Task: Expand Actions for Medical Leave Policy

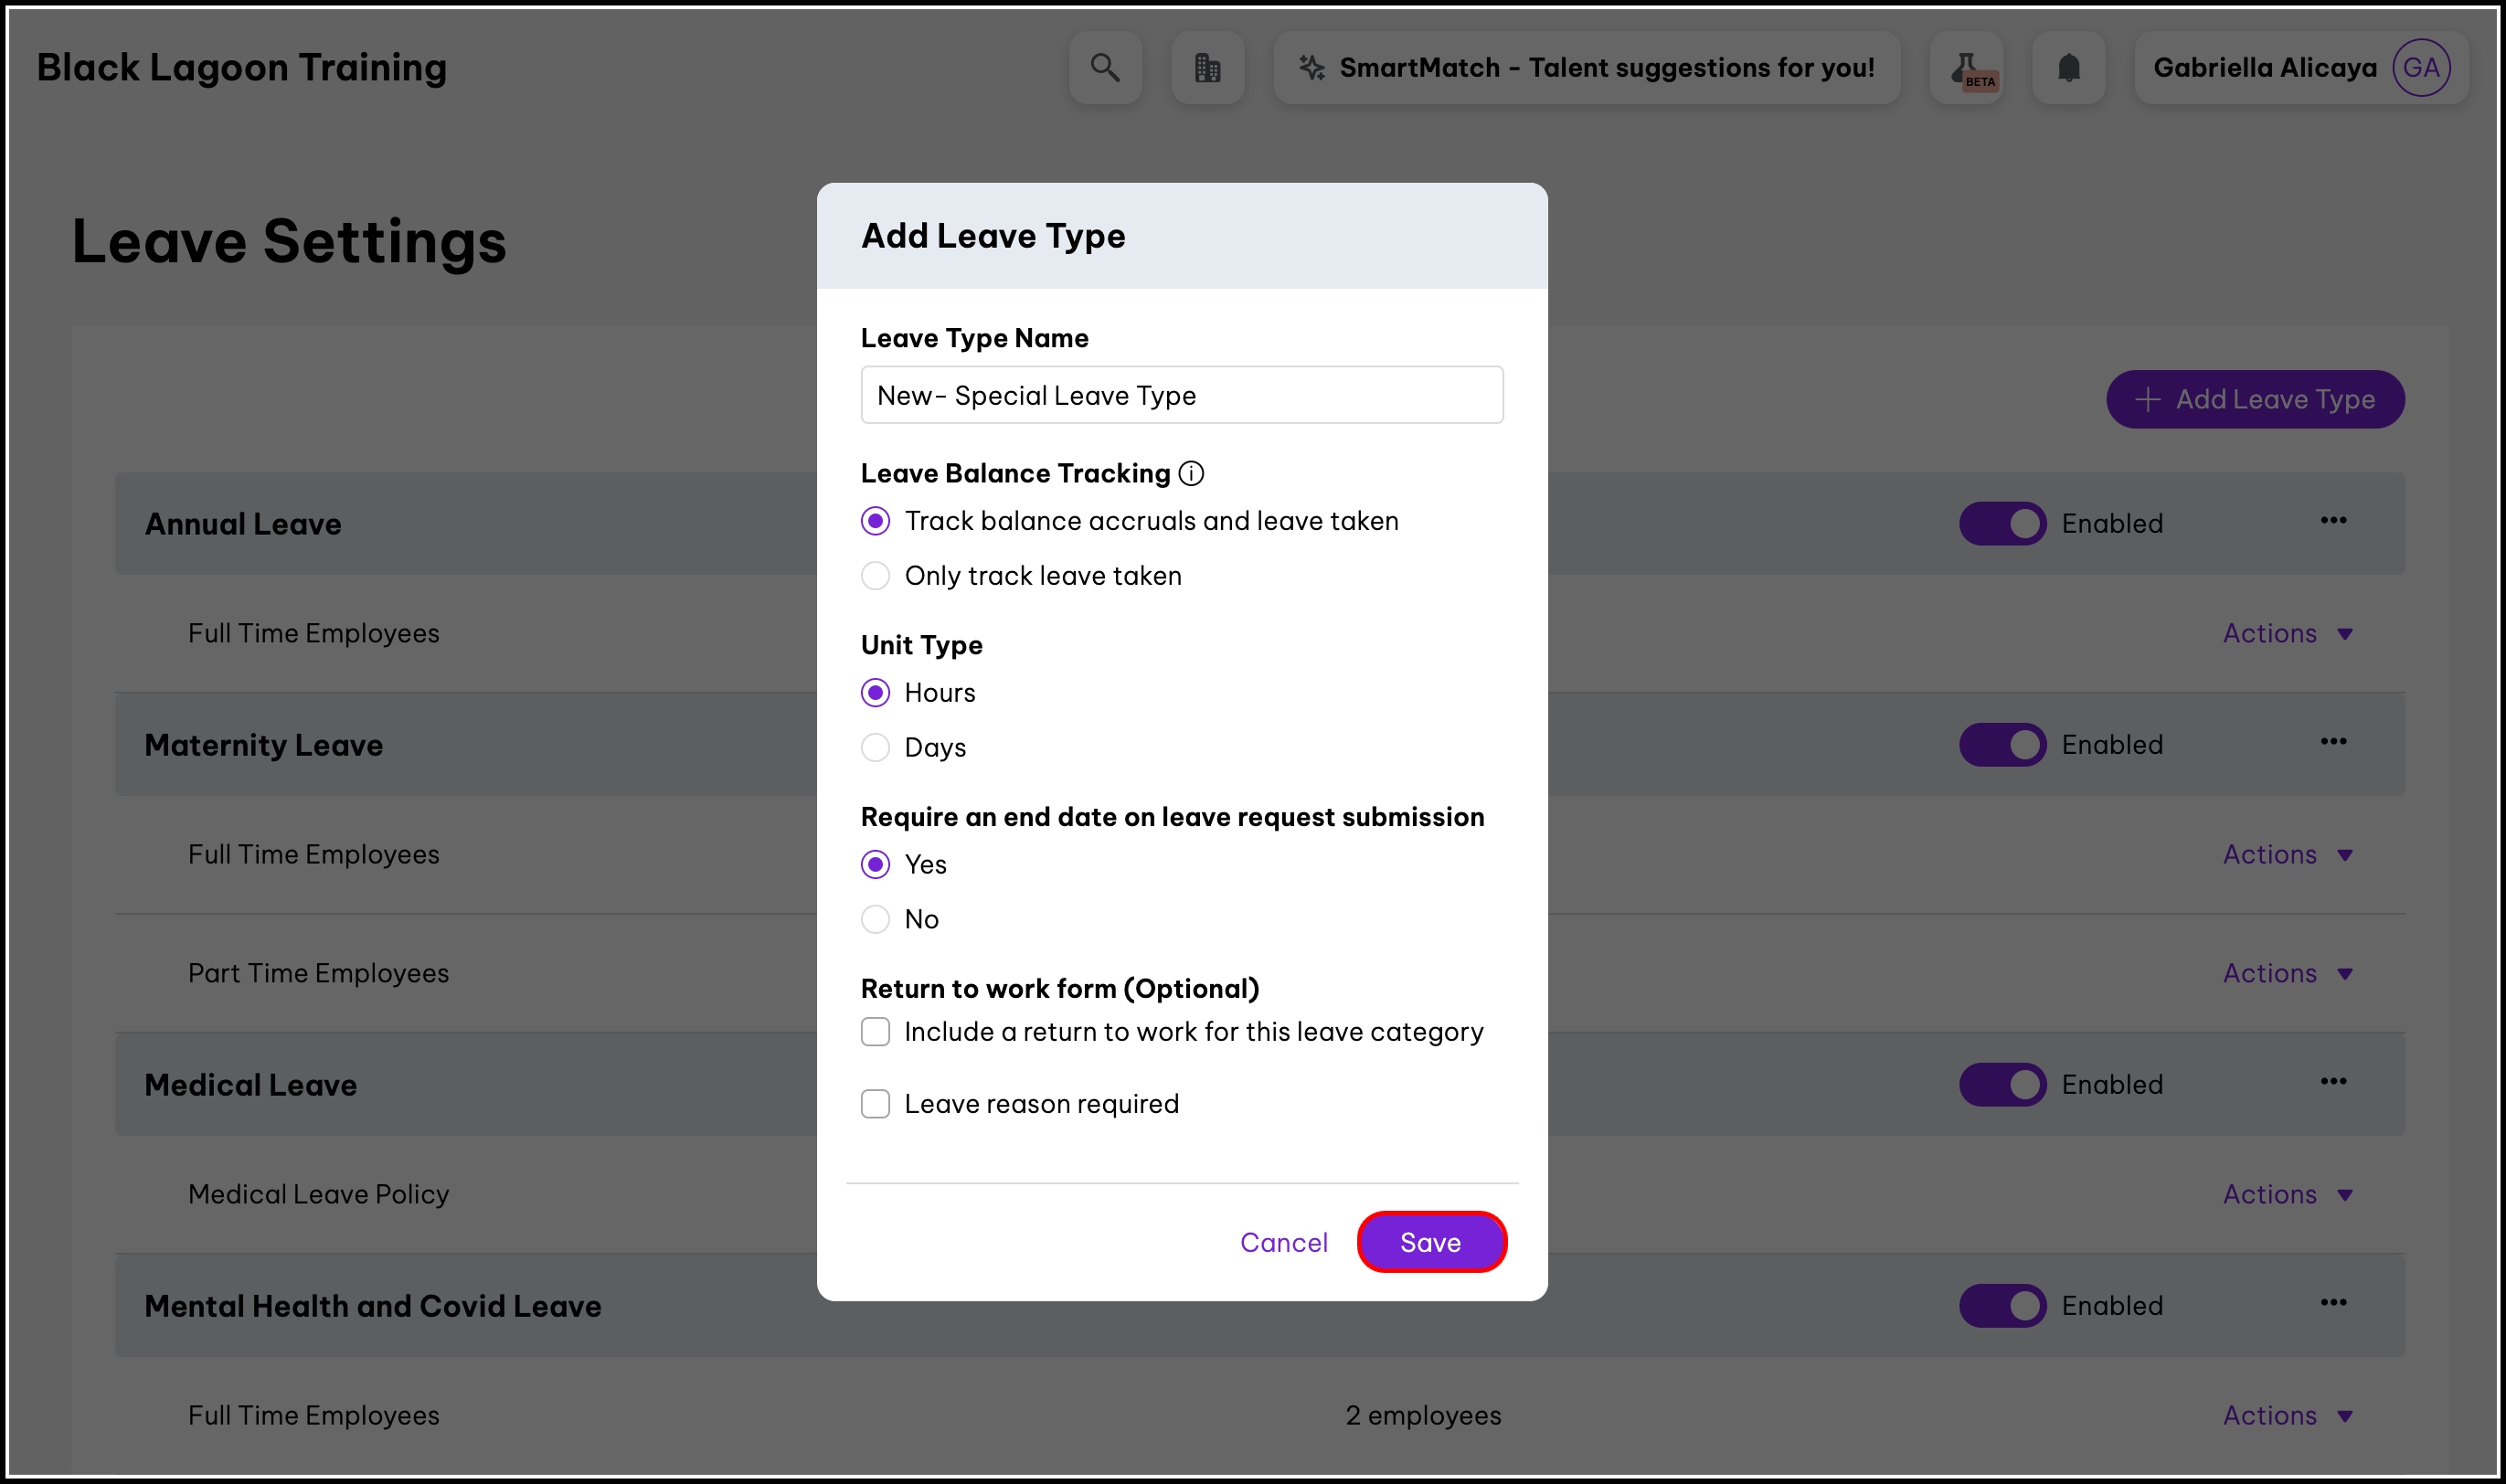Action: (x=2286, y=1194)
